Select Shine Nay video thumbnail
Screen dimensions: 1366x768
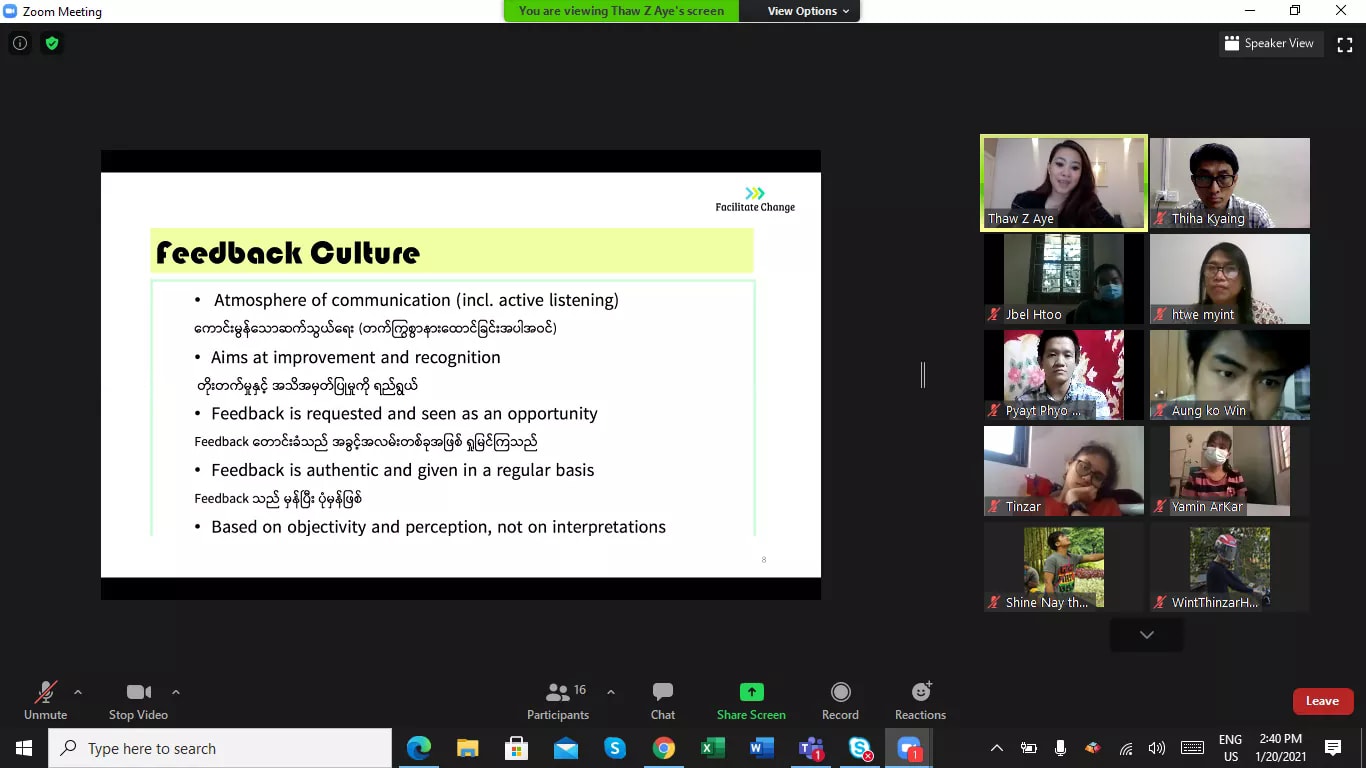(x=1063, y=567)
